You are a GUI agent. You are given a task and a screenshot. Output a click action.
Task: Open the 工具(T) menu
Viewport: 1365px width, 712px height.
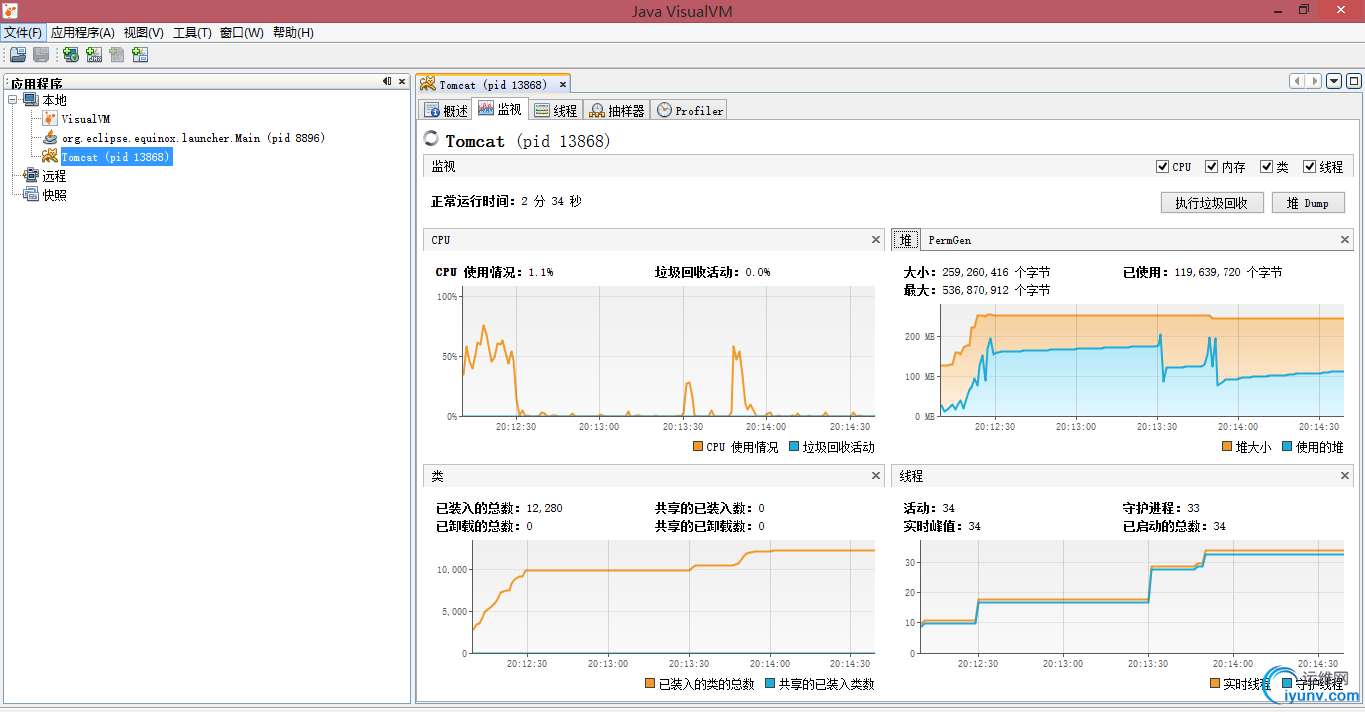(x=192, y=32)
